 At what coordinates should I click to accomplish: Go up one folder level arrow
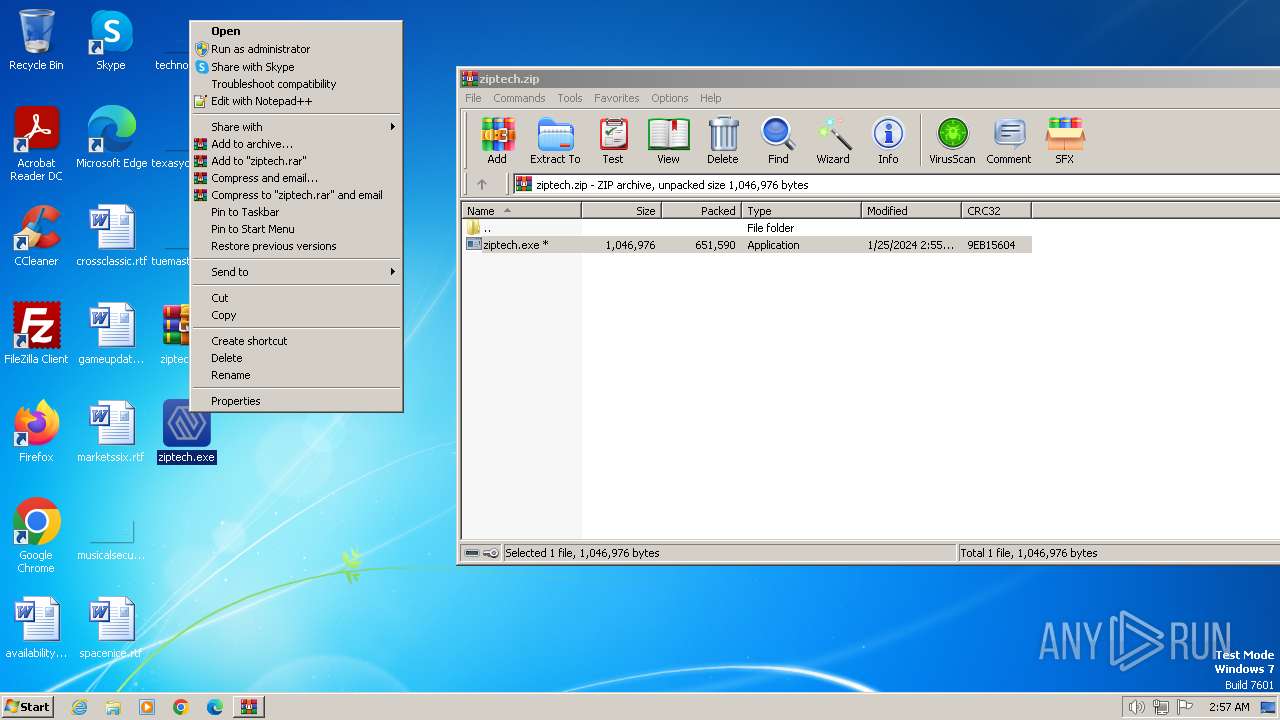(482, 184)
